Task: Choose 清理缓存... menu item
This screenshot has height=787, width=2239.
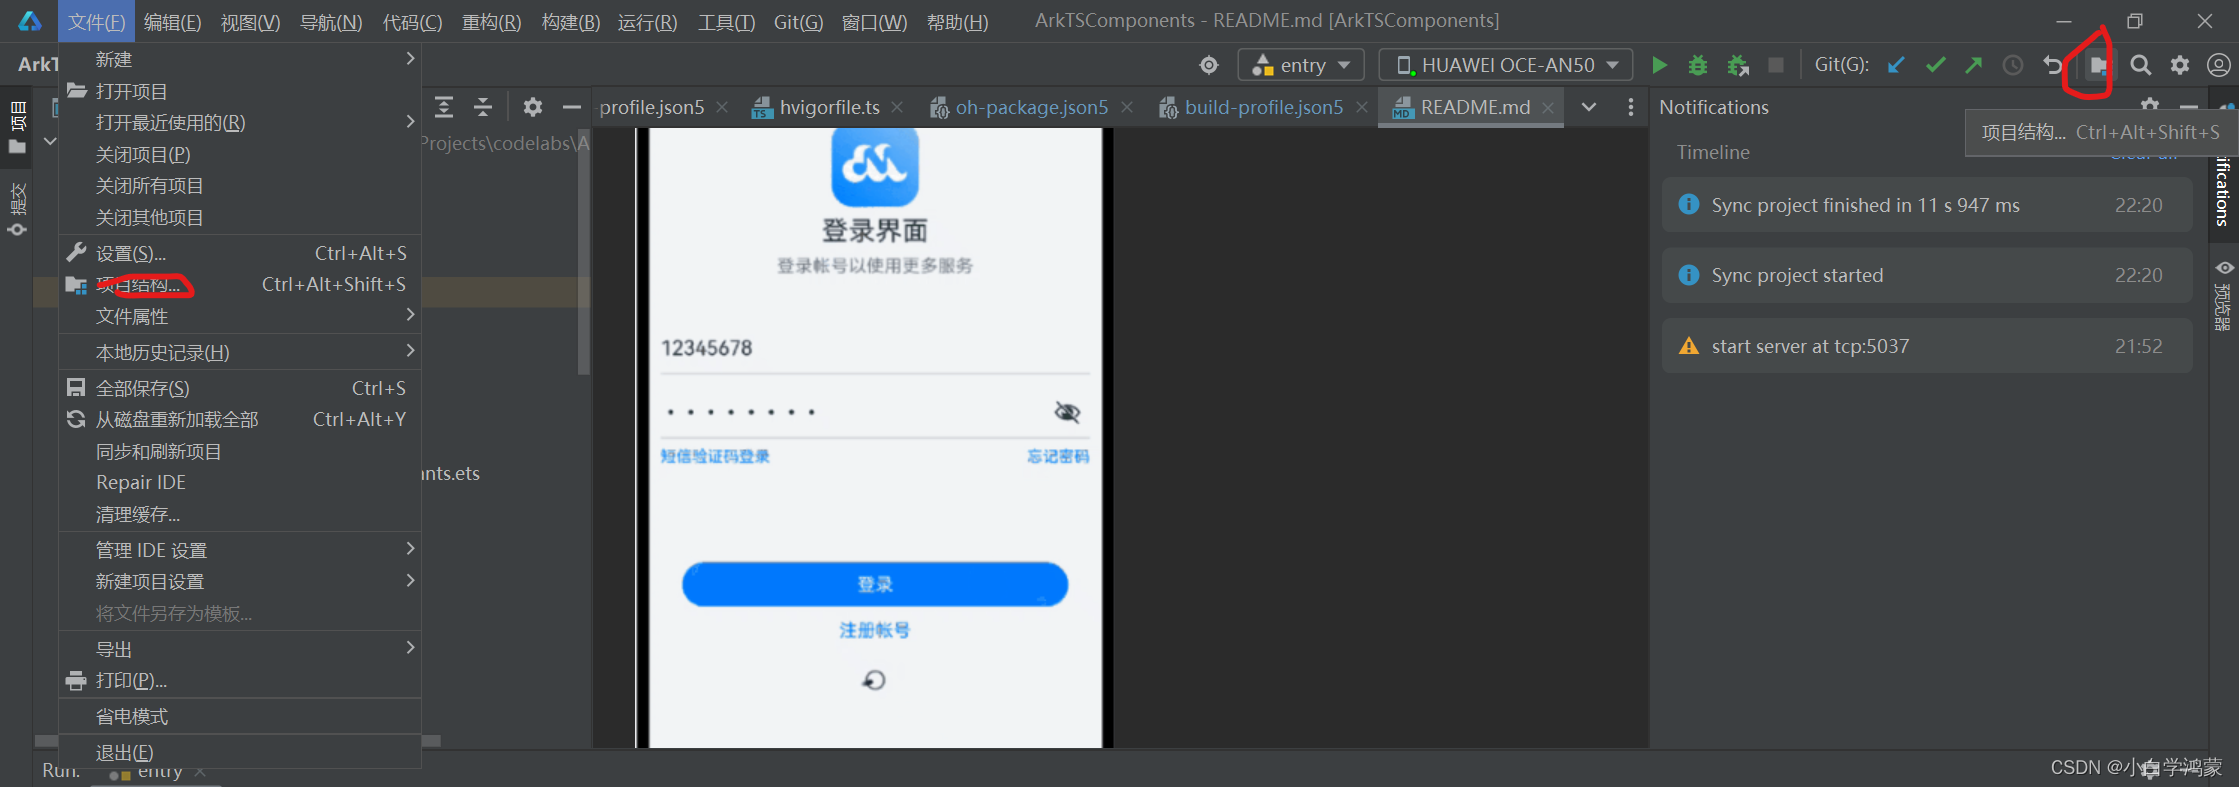Action: (x=240, y=515)
